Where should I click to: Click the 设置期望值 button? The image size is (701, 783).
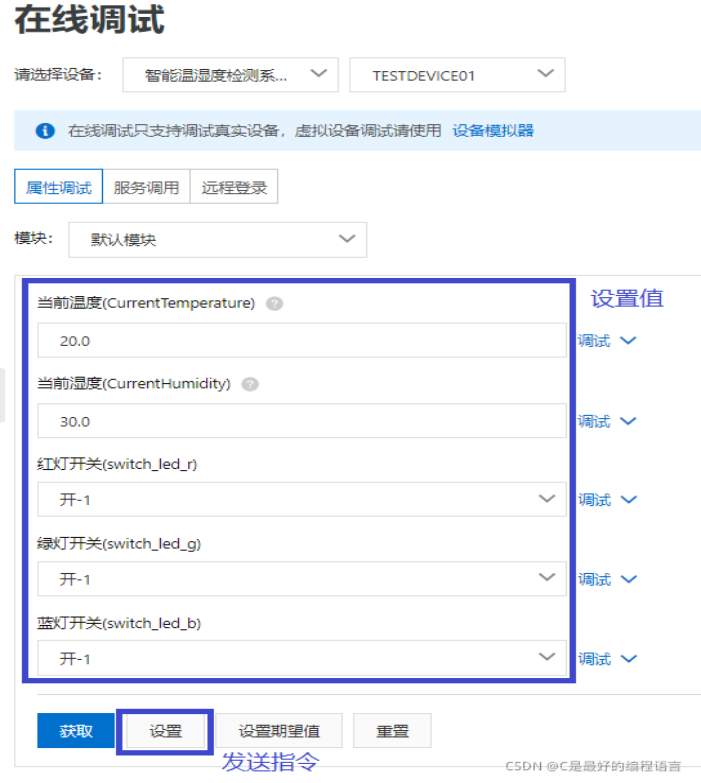point(279,731)
